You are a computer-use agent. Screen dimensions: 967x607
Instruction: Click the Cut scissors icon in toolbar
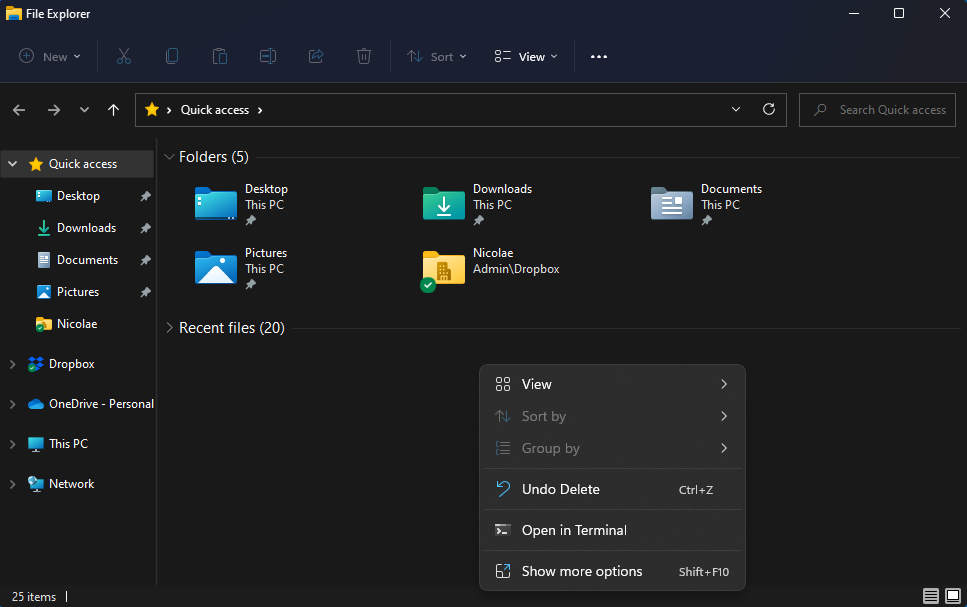coord(124,57)
